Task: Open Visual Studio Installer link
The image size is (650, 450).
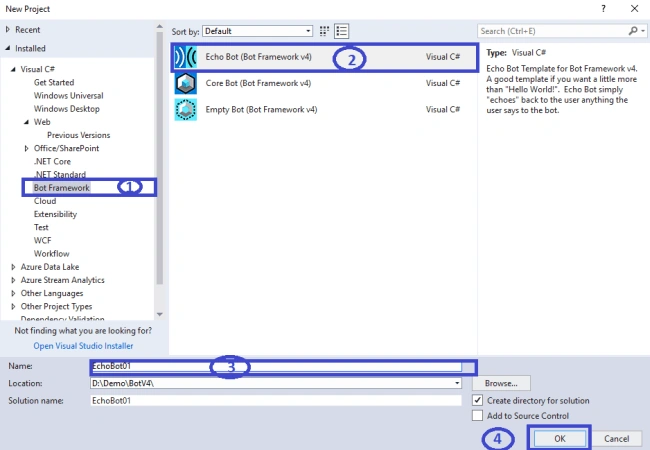Action: [x=83, y=346]
